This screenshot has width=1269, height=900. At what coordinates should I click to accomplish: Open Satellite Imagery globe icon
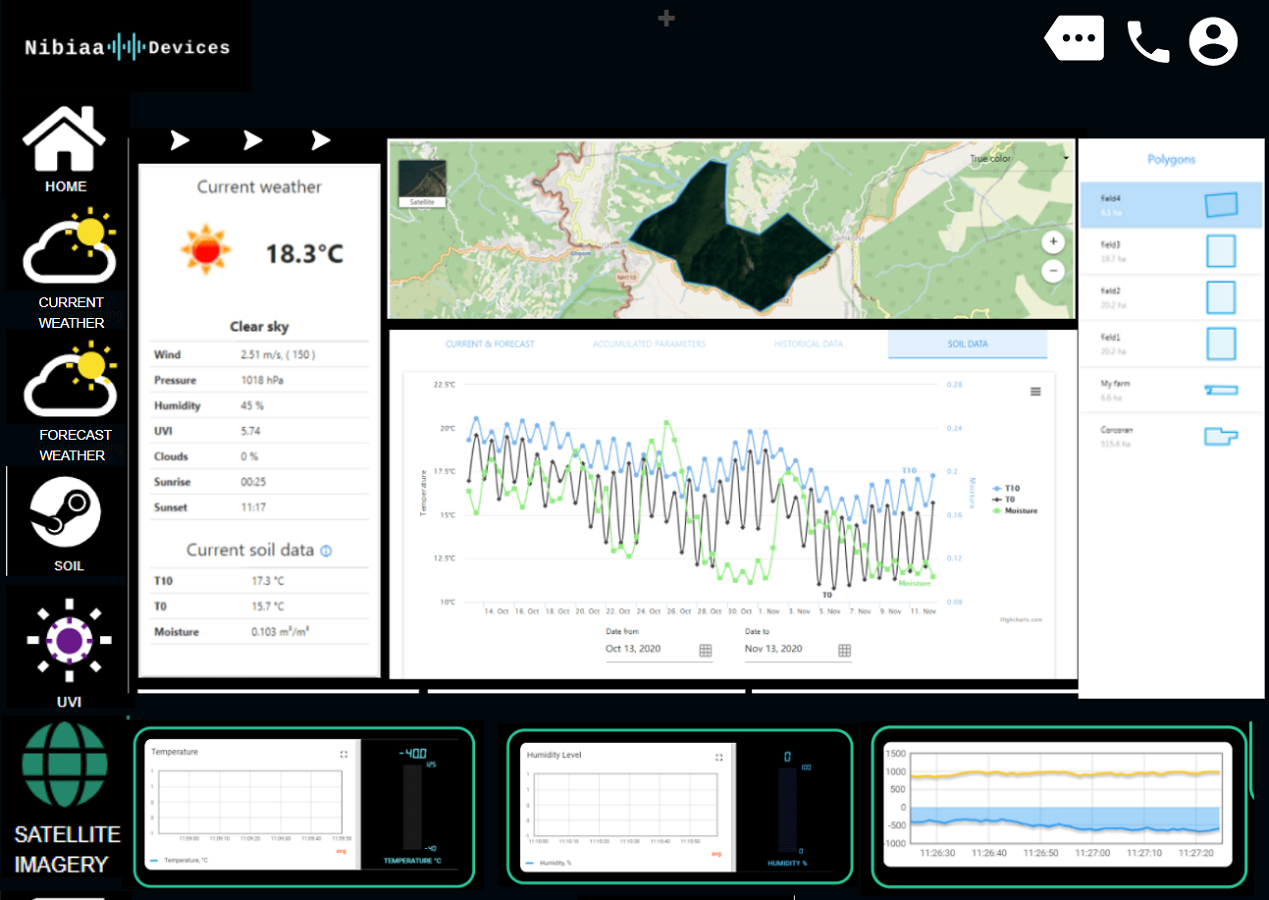click(x=65, y=765)
